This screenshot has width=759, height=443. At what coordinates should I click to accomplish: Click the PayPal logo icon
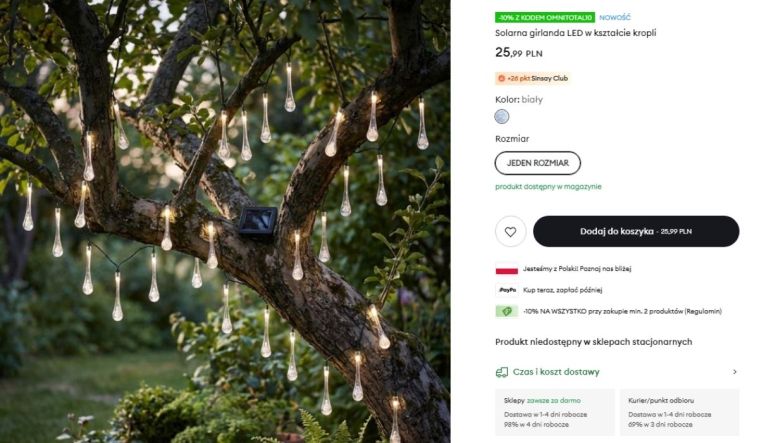506,290
